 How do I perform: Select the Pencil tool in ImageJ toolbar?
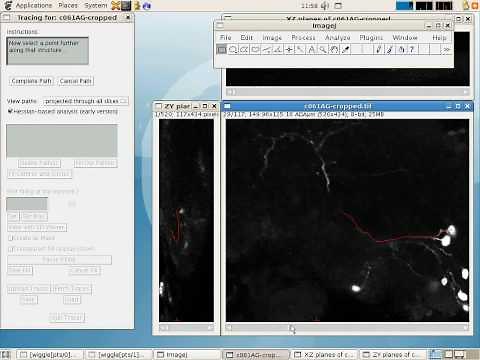[378, 50]
